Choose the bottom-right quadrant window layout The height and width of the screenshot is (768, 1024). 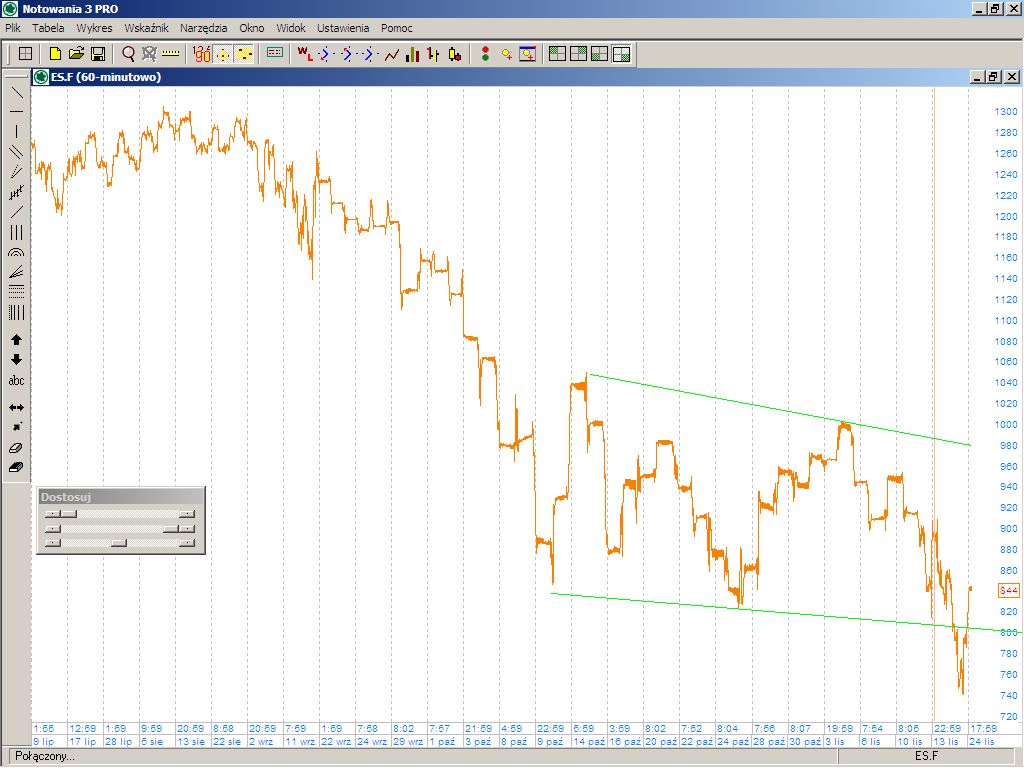pyautogui.click(x=621, y=54)
